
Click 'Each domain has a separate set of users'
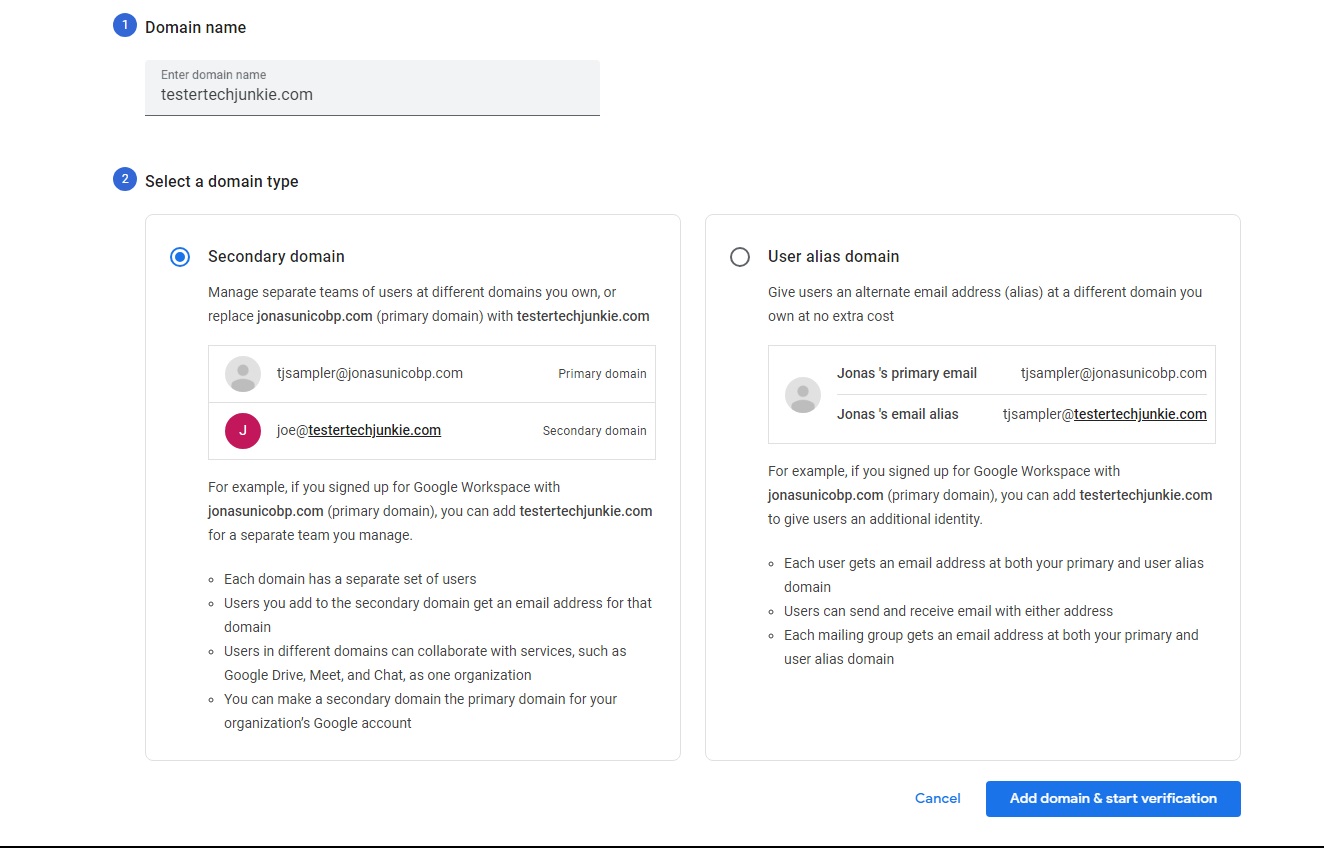click(350, 579)
